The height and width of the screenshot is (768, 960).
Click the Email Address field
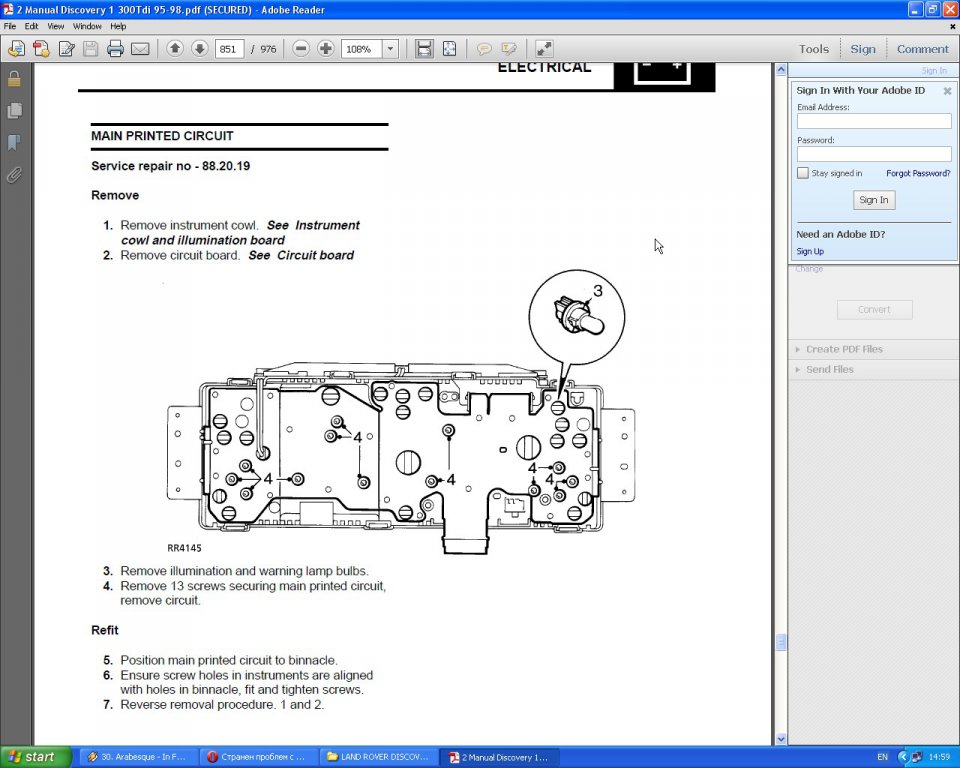click(874, 121)
